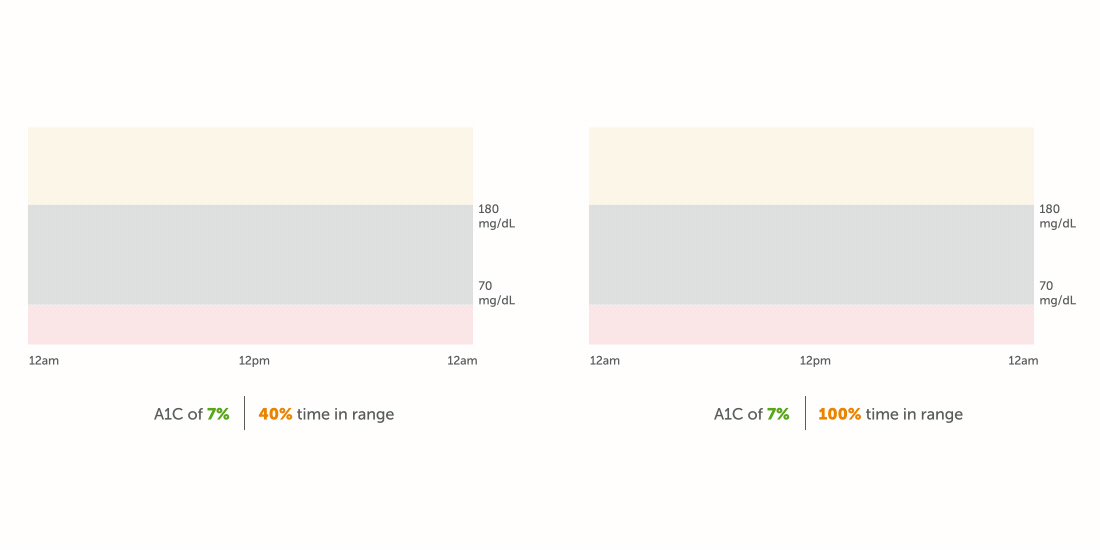Image resolution: width=1100 pixels, height=550 pixels.
Task: Select the 70 mg/dL label on right chart
Action: coord(1057,293)
